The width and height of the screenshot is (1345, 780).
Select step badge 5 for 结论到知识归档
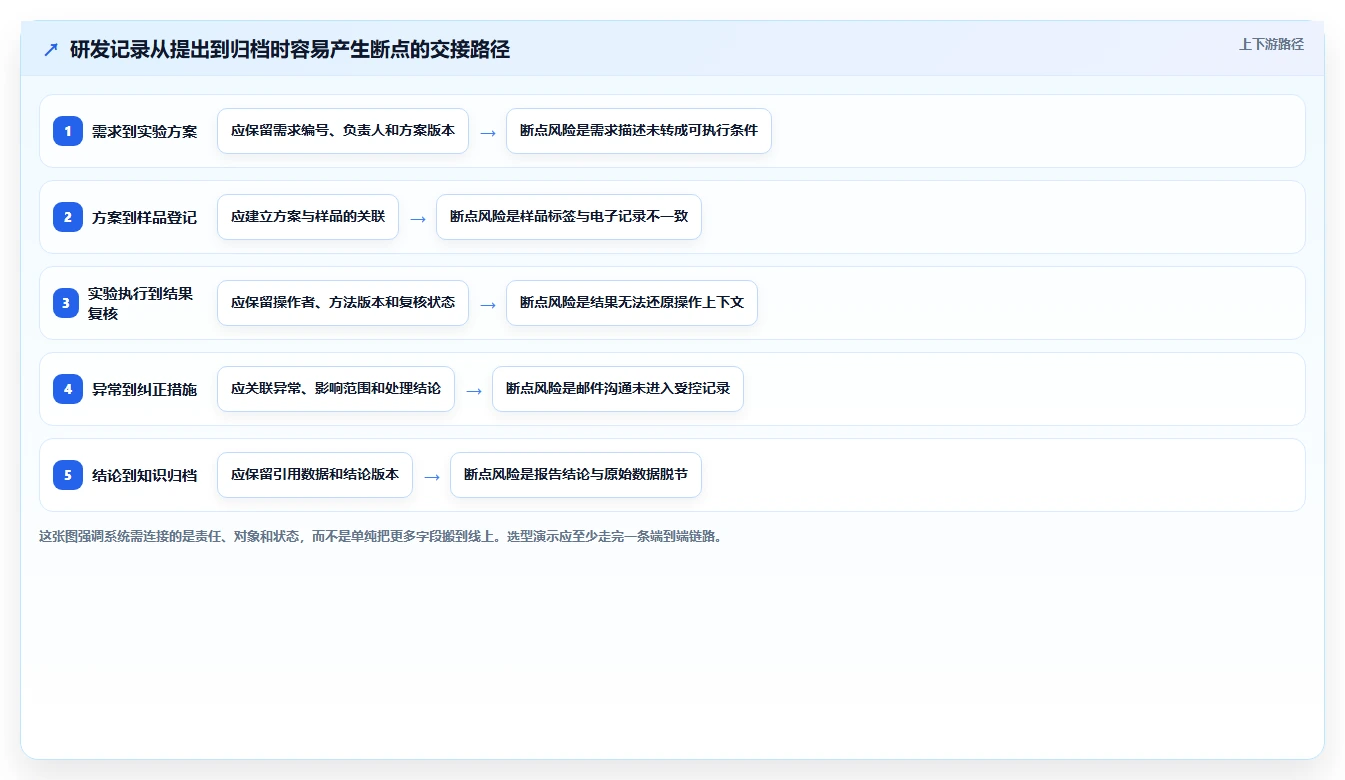(x=68, y=475)
